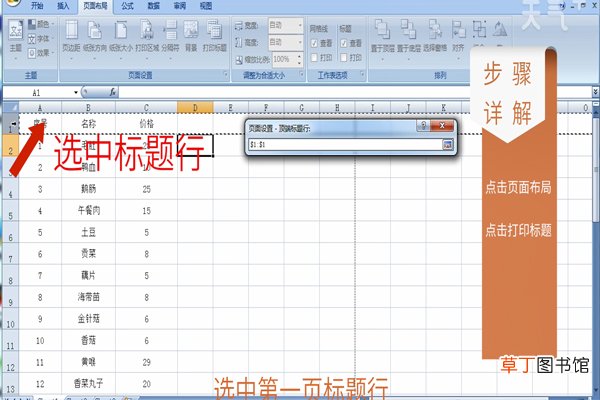This screenshot has height=400, width=600.
Task: Switch to the 审阅 tab
Action: [x=179, y=6]
